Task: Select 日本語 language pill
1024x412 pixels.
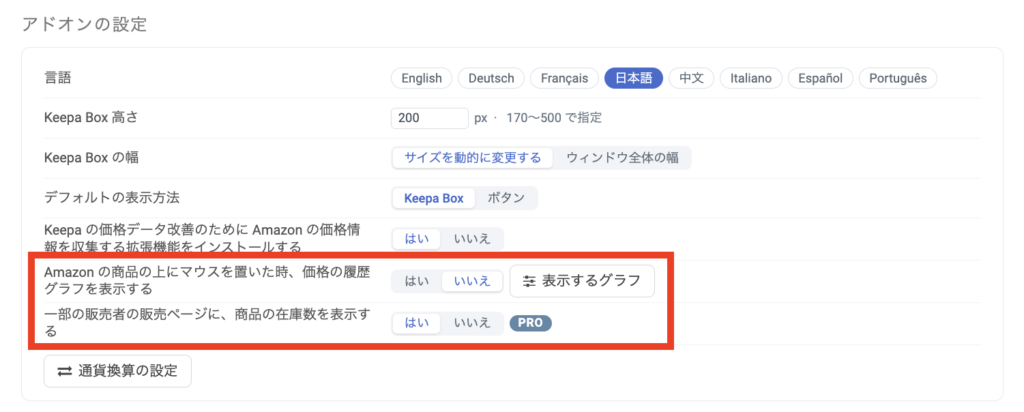Action: (634, 78)
